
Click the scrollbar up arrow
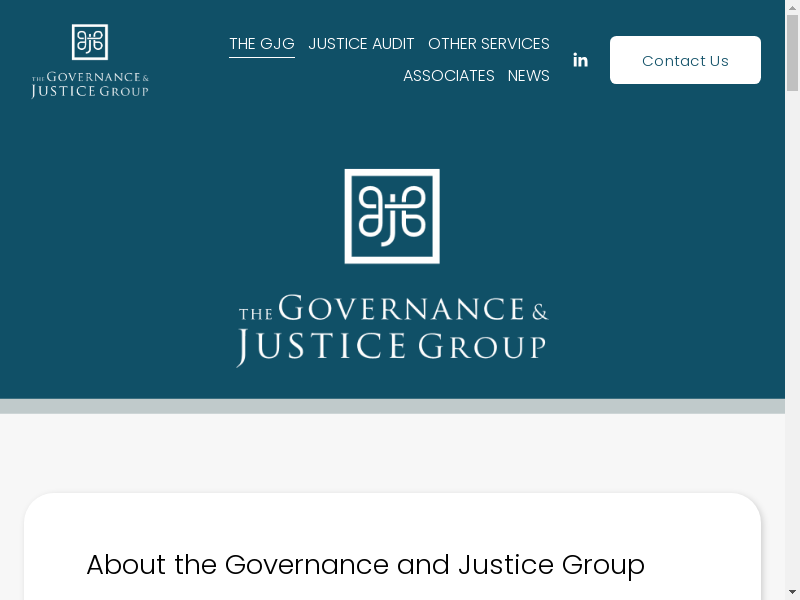tap(792, 8)
